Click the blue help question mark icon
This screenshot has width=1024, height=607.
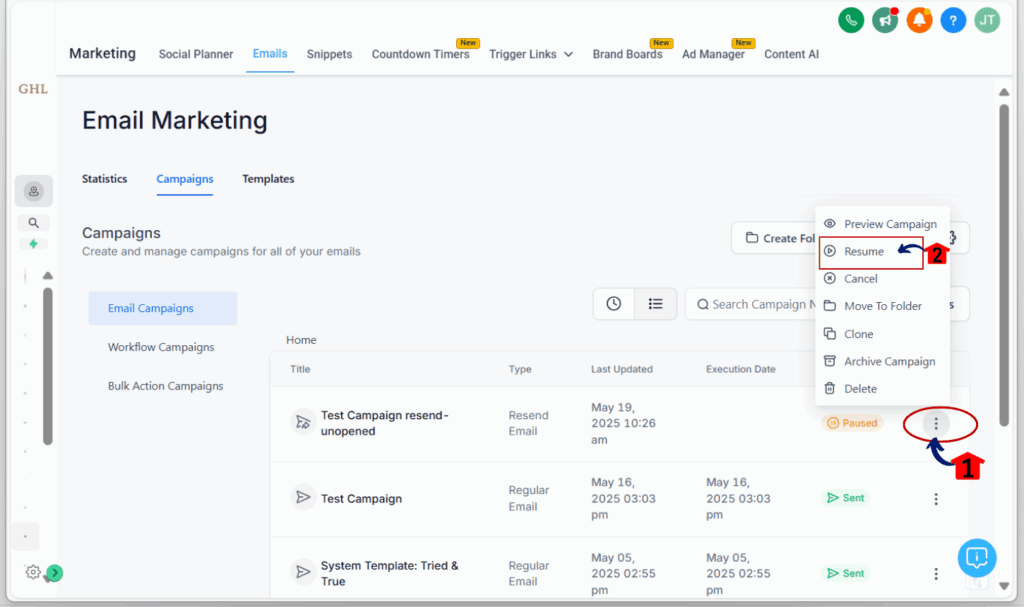coord(952,19)
